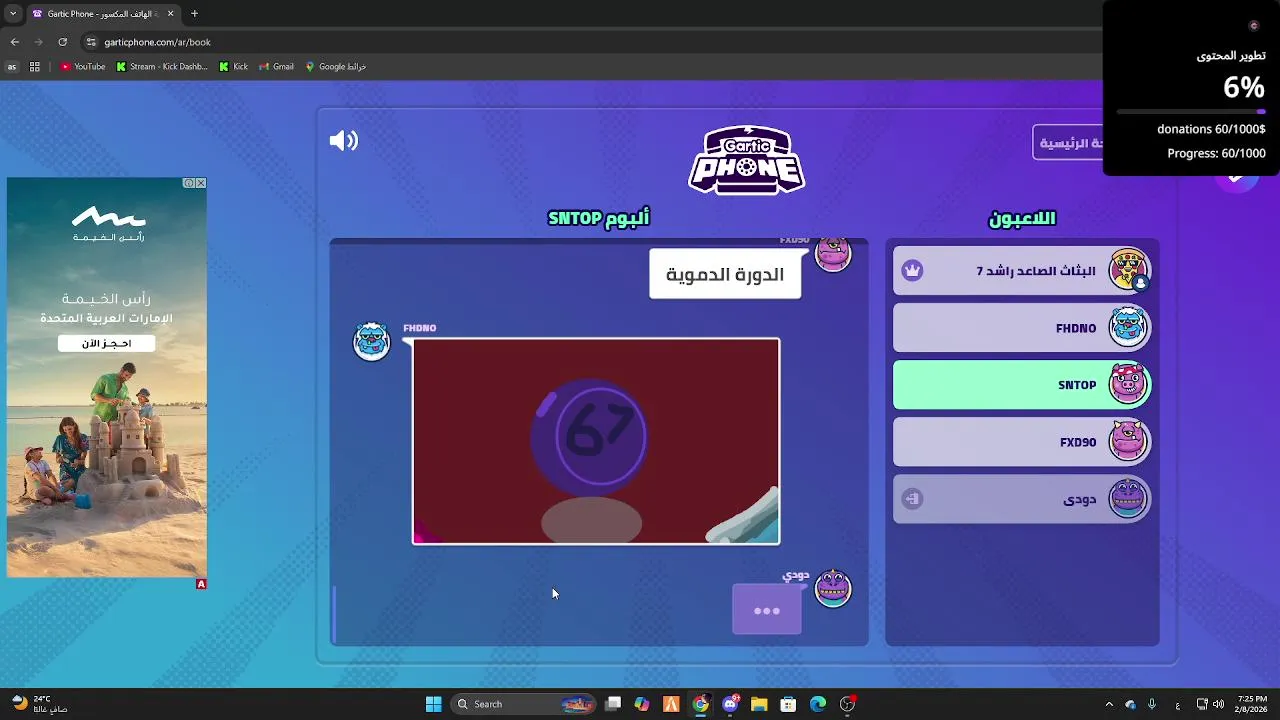The width and height of the screenshot is (1280, 720).
Task: Open File Explorer from taskbar
Action: 759,704
